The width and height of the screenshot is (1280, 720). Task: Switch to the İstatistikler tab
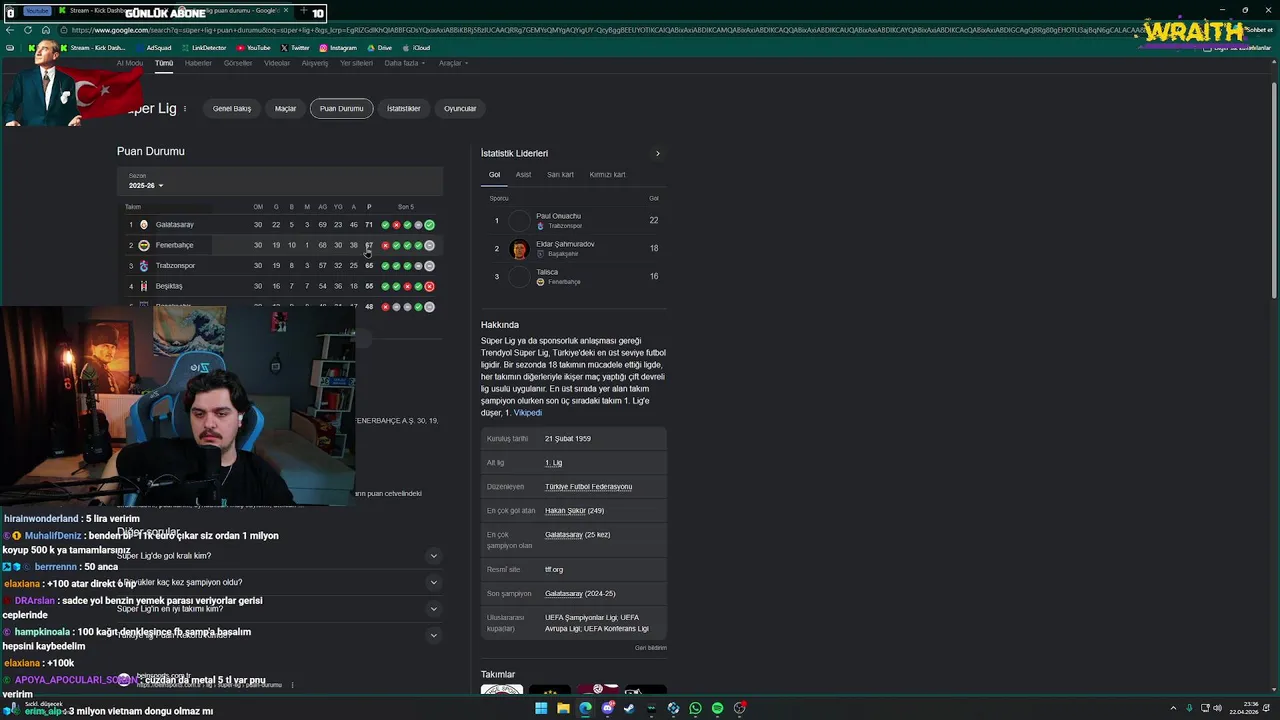point(404,108)
